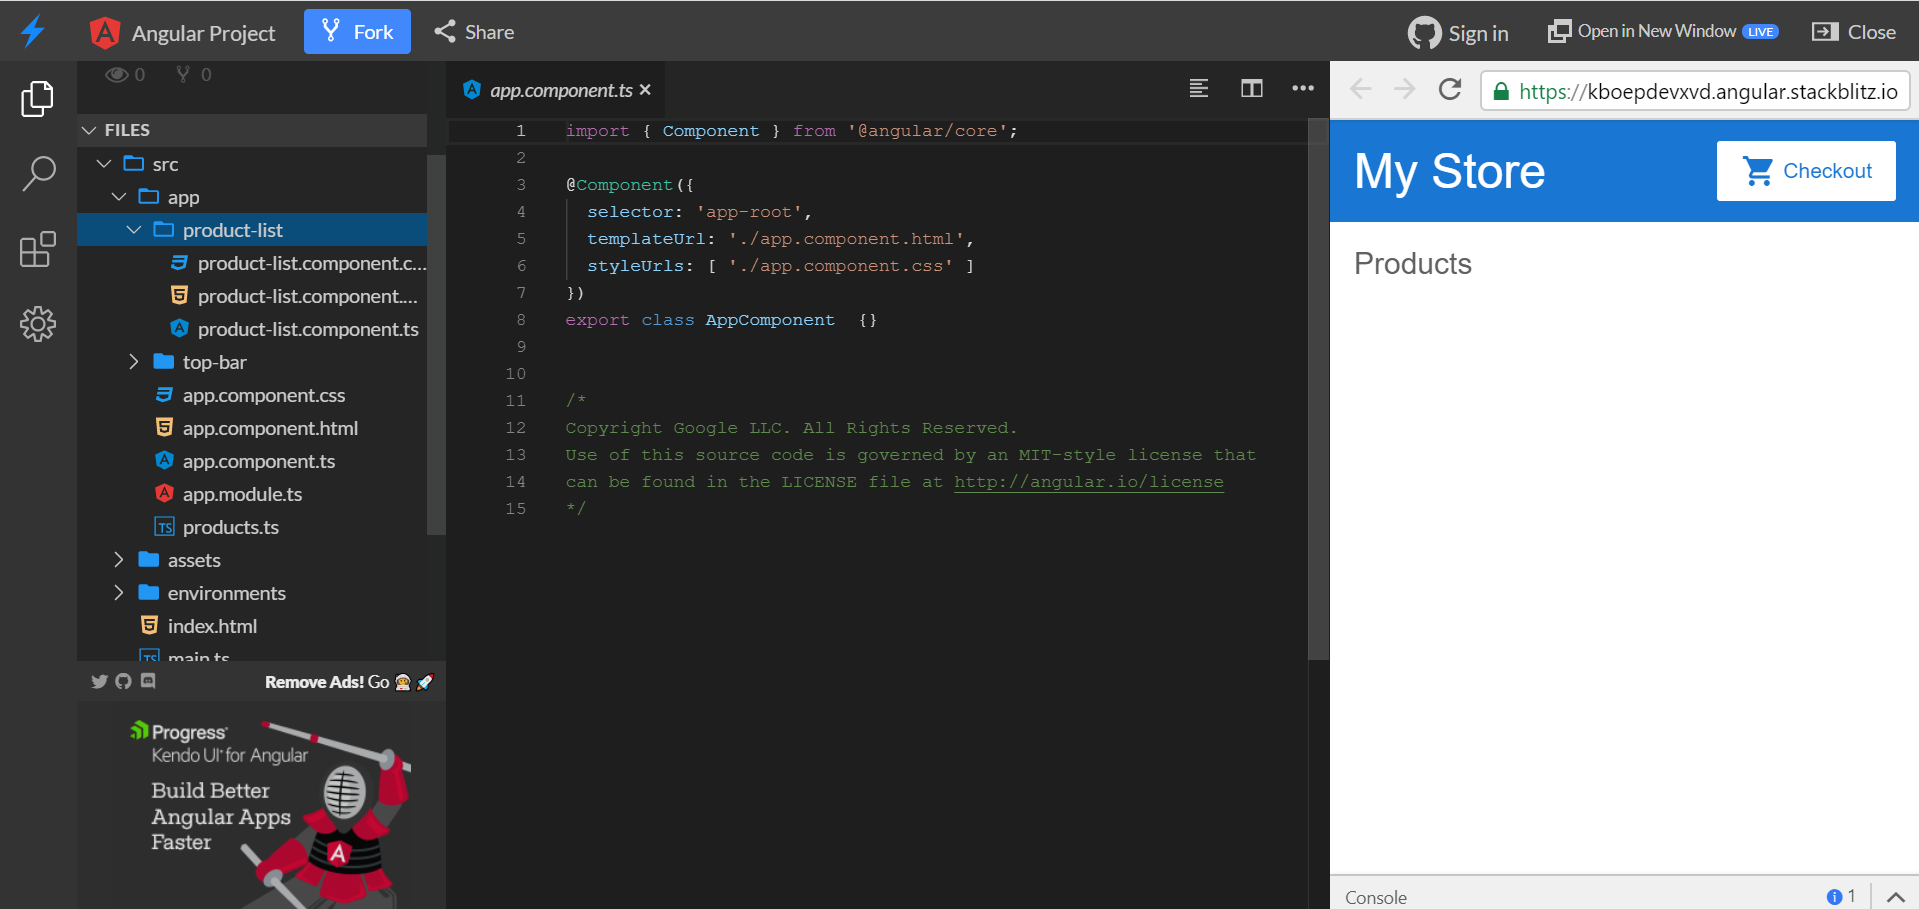Open the editor's more options ellipsis menu
Viewport: 1919px width, 909px height.
(x=1302, y=88)
